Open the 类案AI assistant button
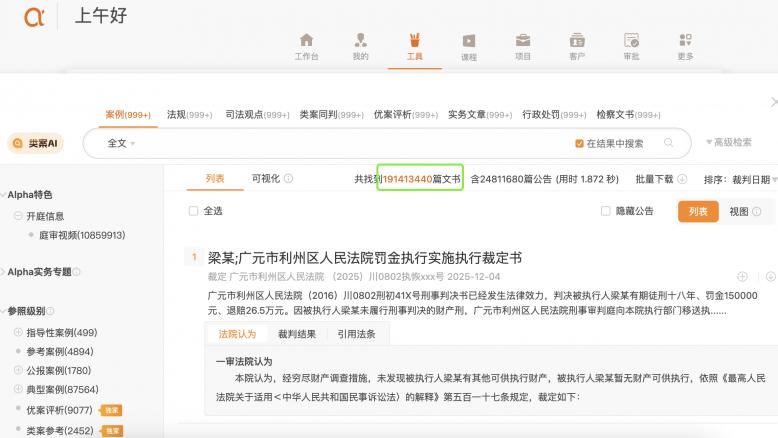Screen dimensions: 778x438 click(x=35, y=143)
